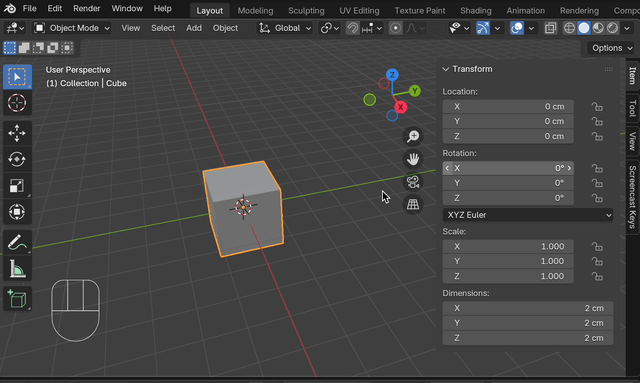The height and width of the screenshot is (383, 640).
Task: Click the Blender logo icon
Action: point(10,8)
